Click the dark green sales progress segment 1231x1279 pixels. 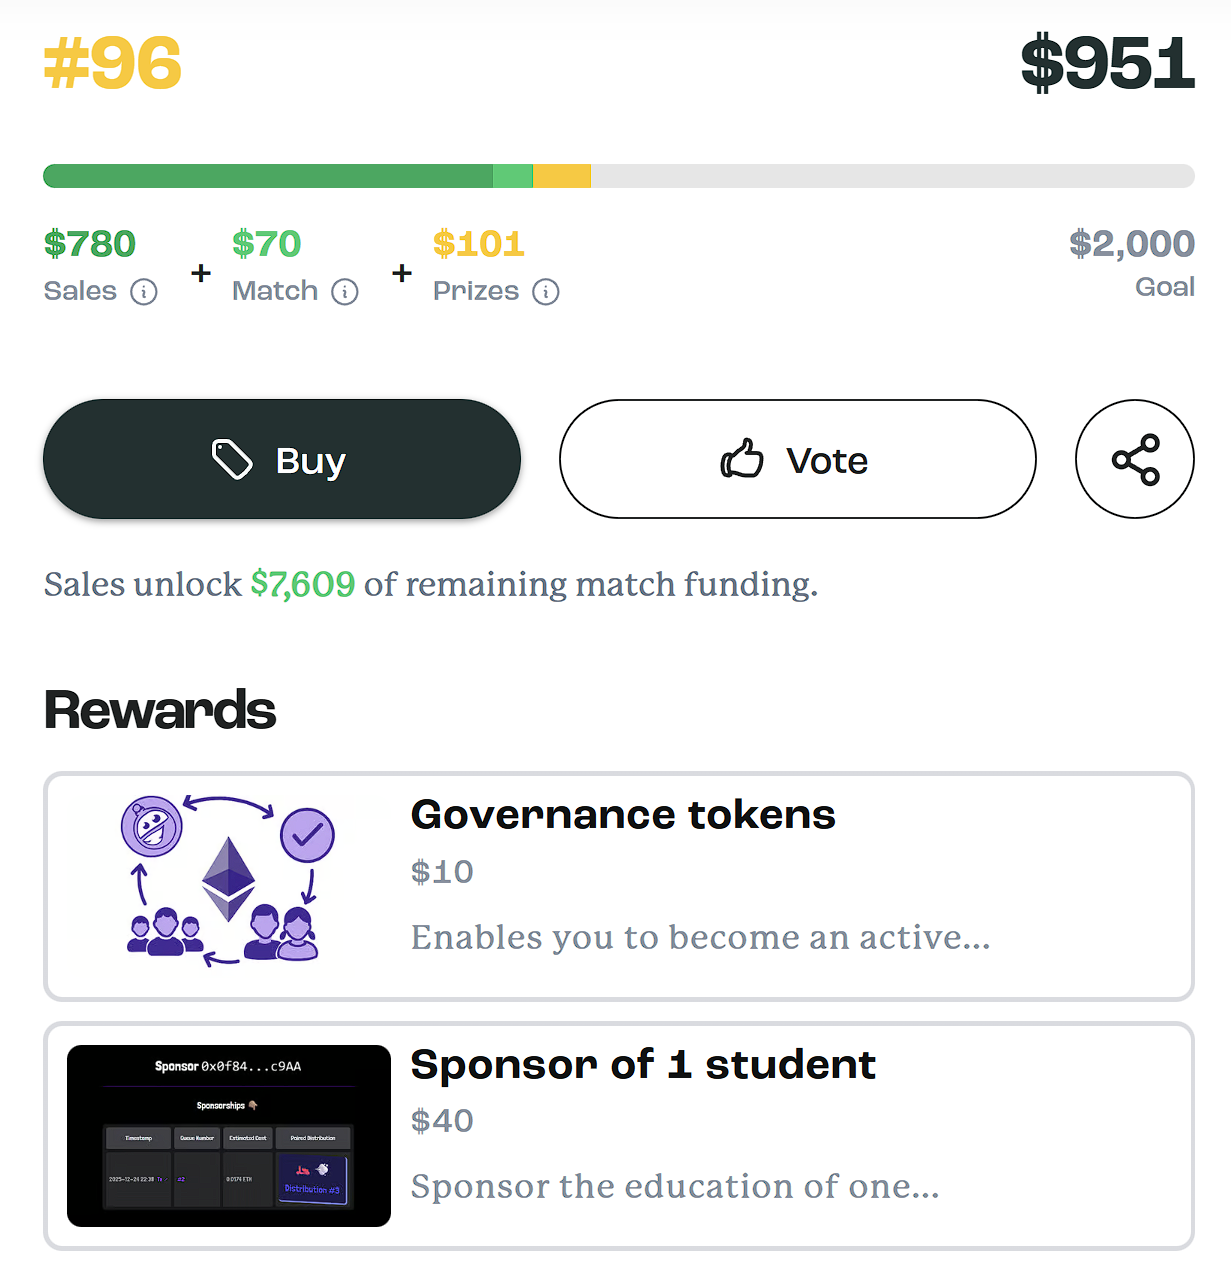(268, 176)
